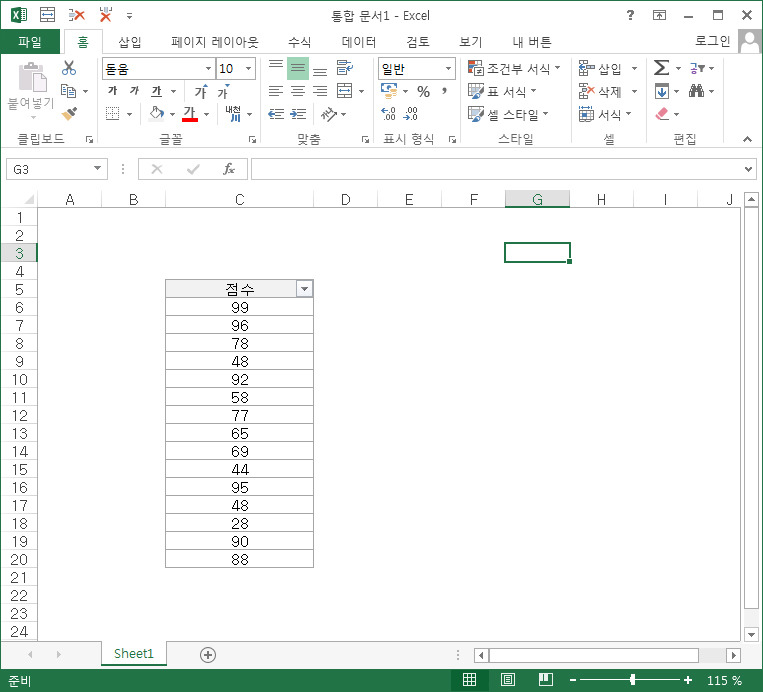Apply red font color 가

coord(190,114)
